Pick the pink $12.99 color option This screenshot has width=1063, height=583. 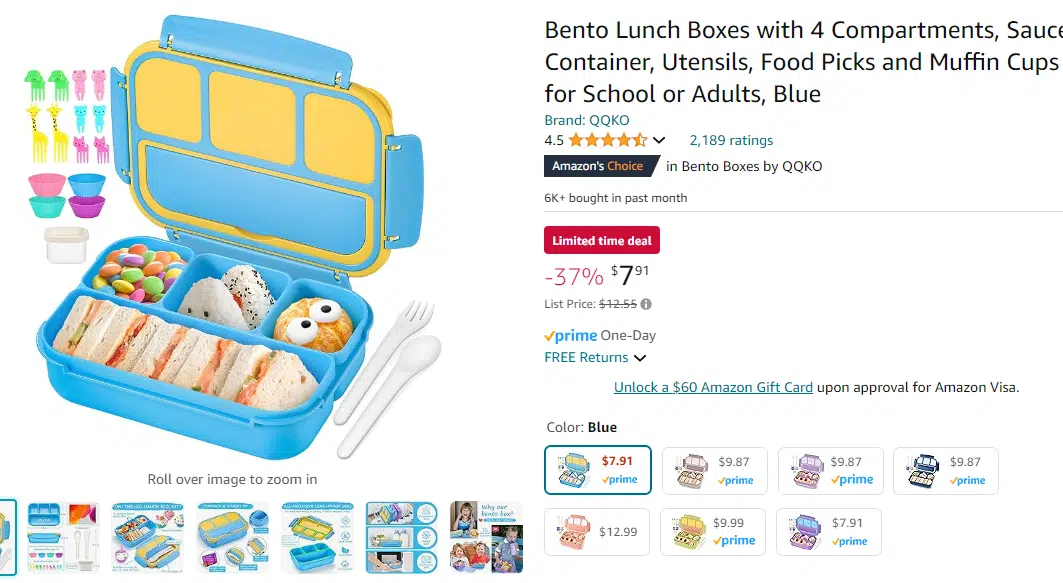[x=597, y=532]
